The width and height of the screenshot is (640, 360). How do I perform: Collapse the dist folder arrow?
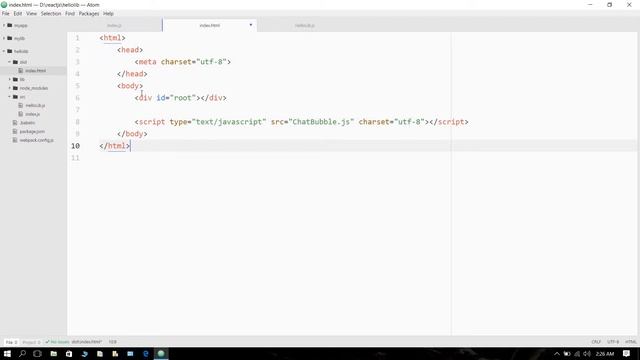[x=9, y=62]
